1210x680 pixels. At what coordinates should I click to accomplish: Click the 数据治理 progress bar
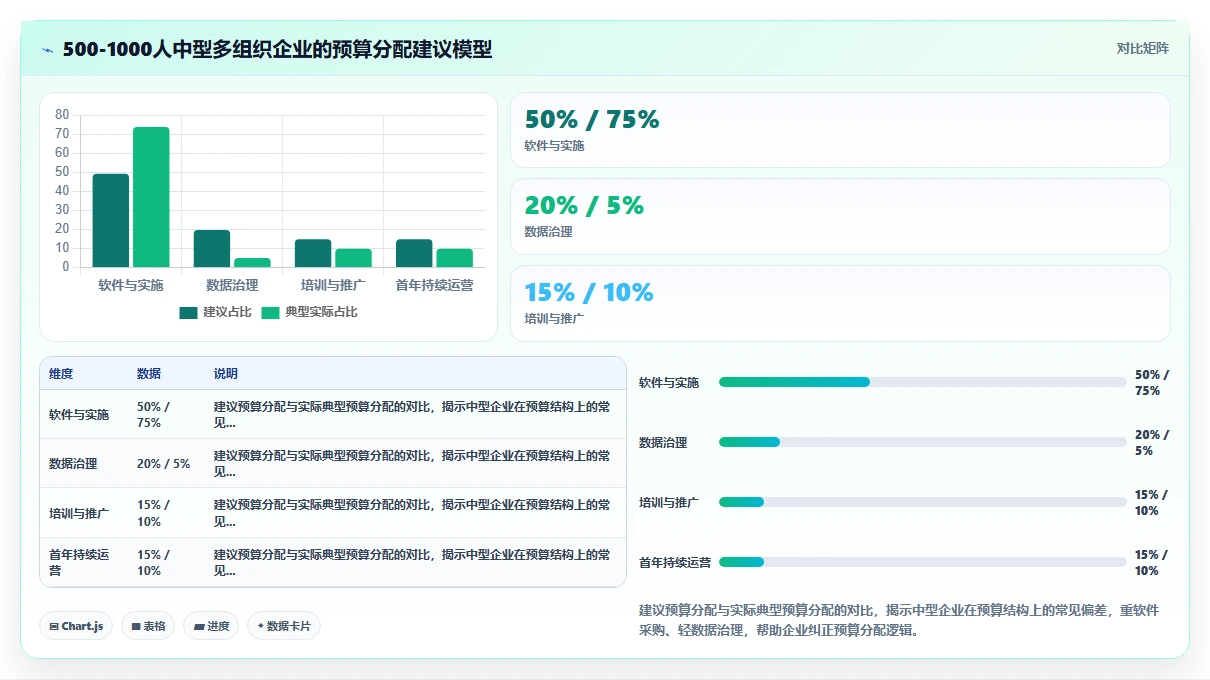pos(922,442)
